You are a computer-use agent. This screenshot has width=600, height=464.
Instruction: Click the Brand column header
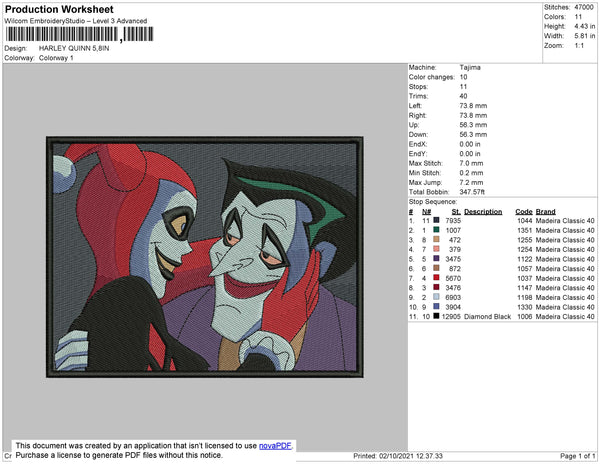point(546,211)
